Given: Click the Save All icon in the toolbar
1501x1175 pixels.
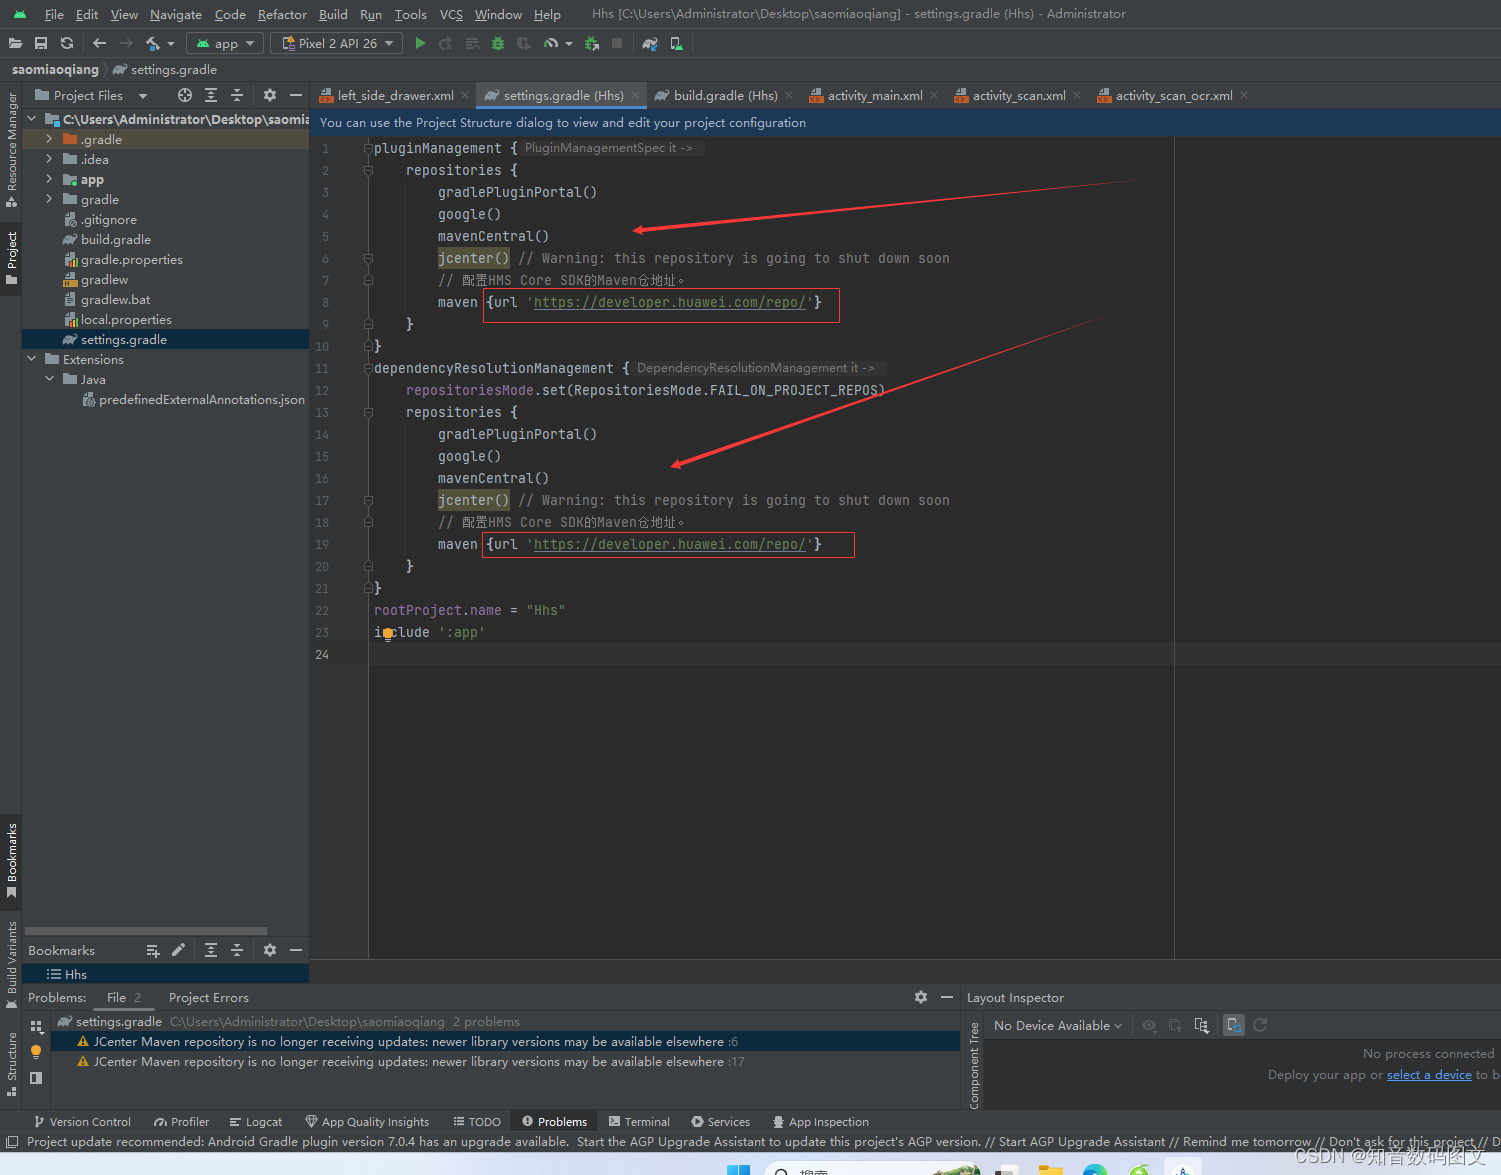Looking at the screenshot, I should click(x=41, y=43).
